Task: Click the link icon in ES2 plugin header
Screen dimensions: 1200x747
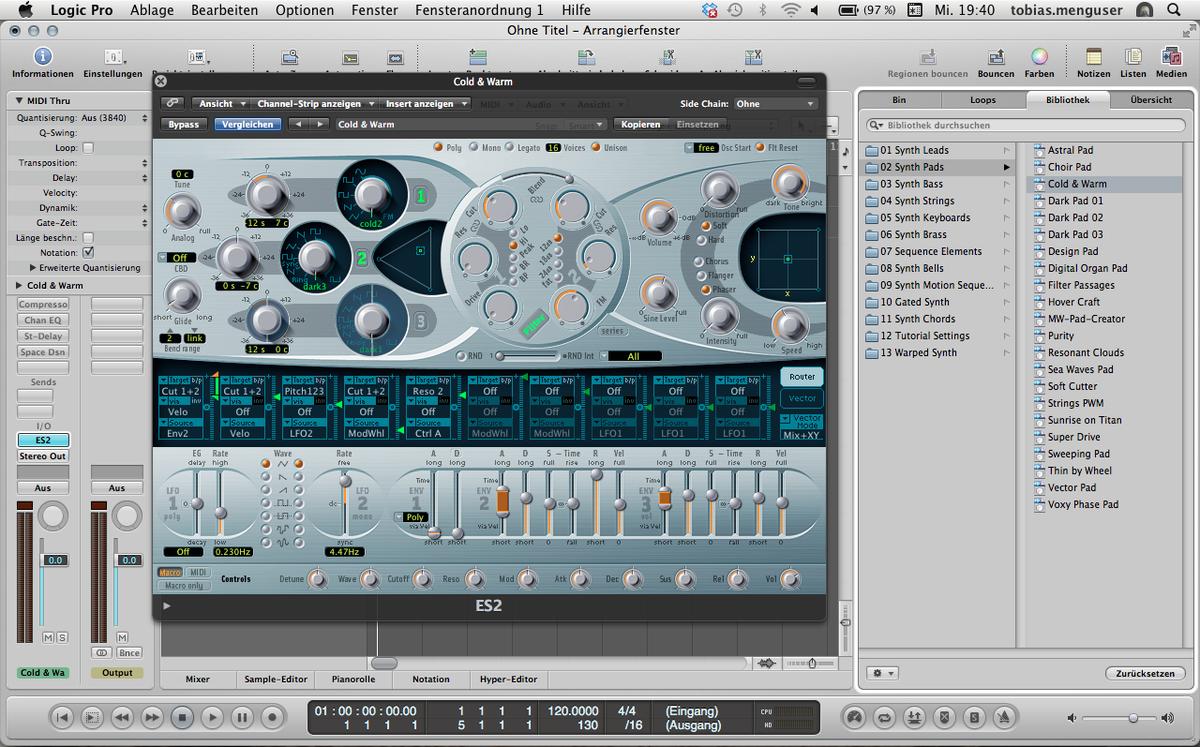Action: coord(173,103)
